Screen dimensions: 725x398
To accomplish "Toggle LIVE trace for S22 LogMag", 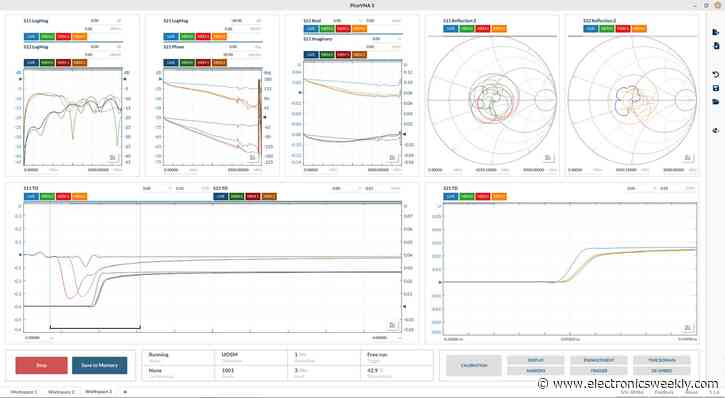I will click(31, 62).
